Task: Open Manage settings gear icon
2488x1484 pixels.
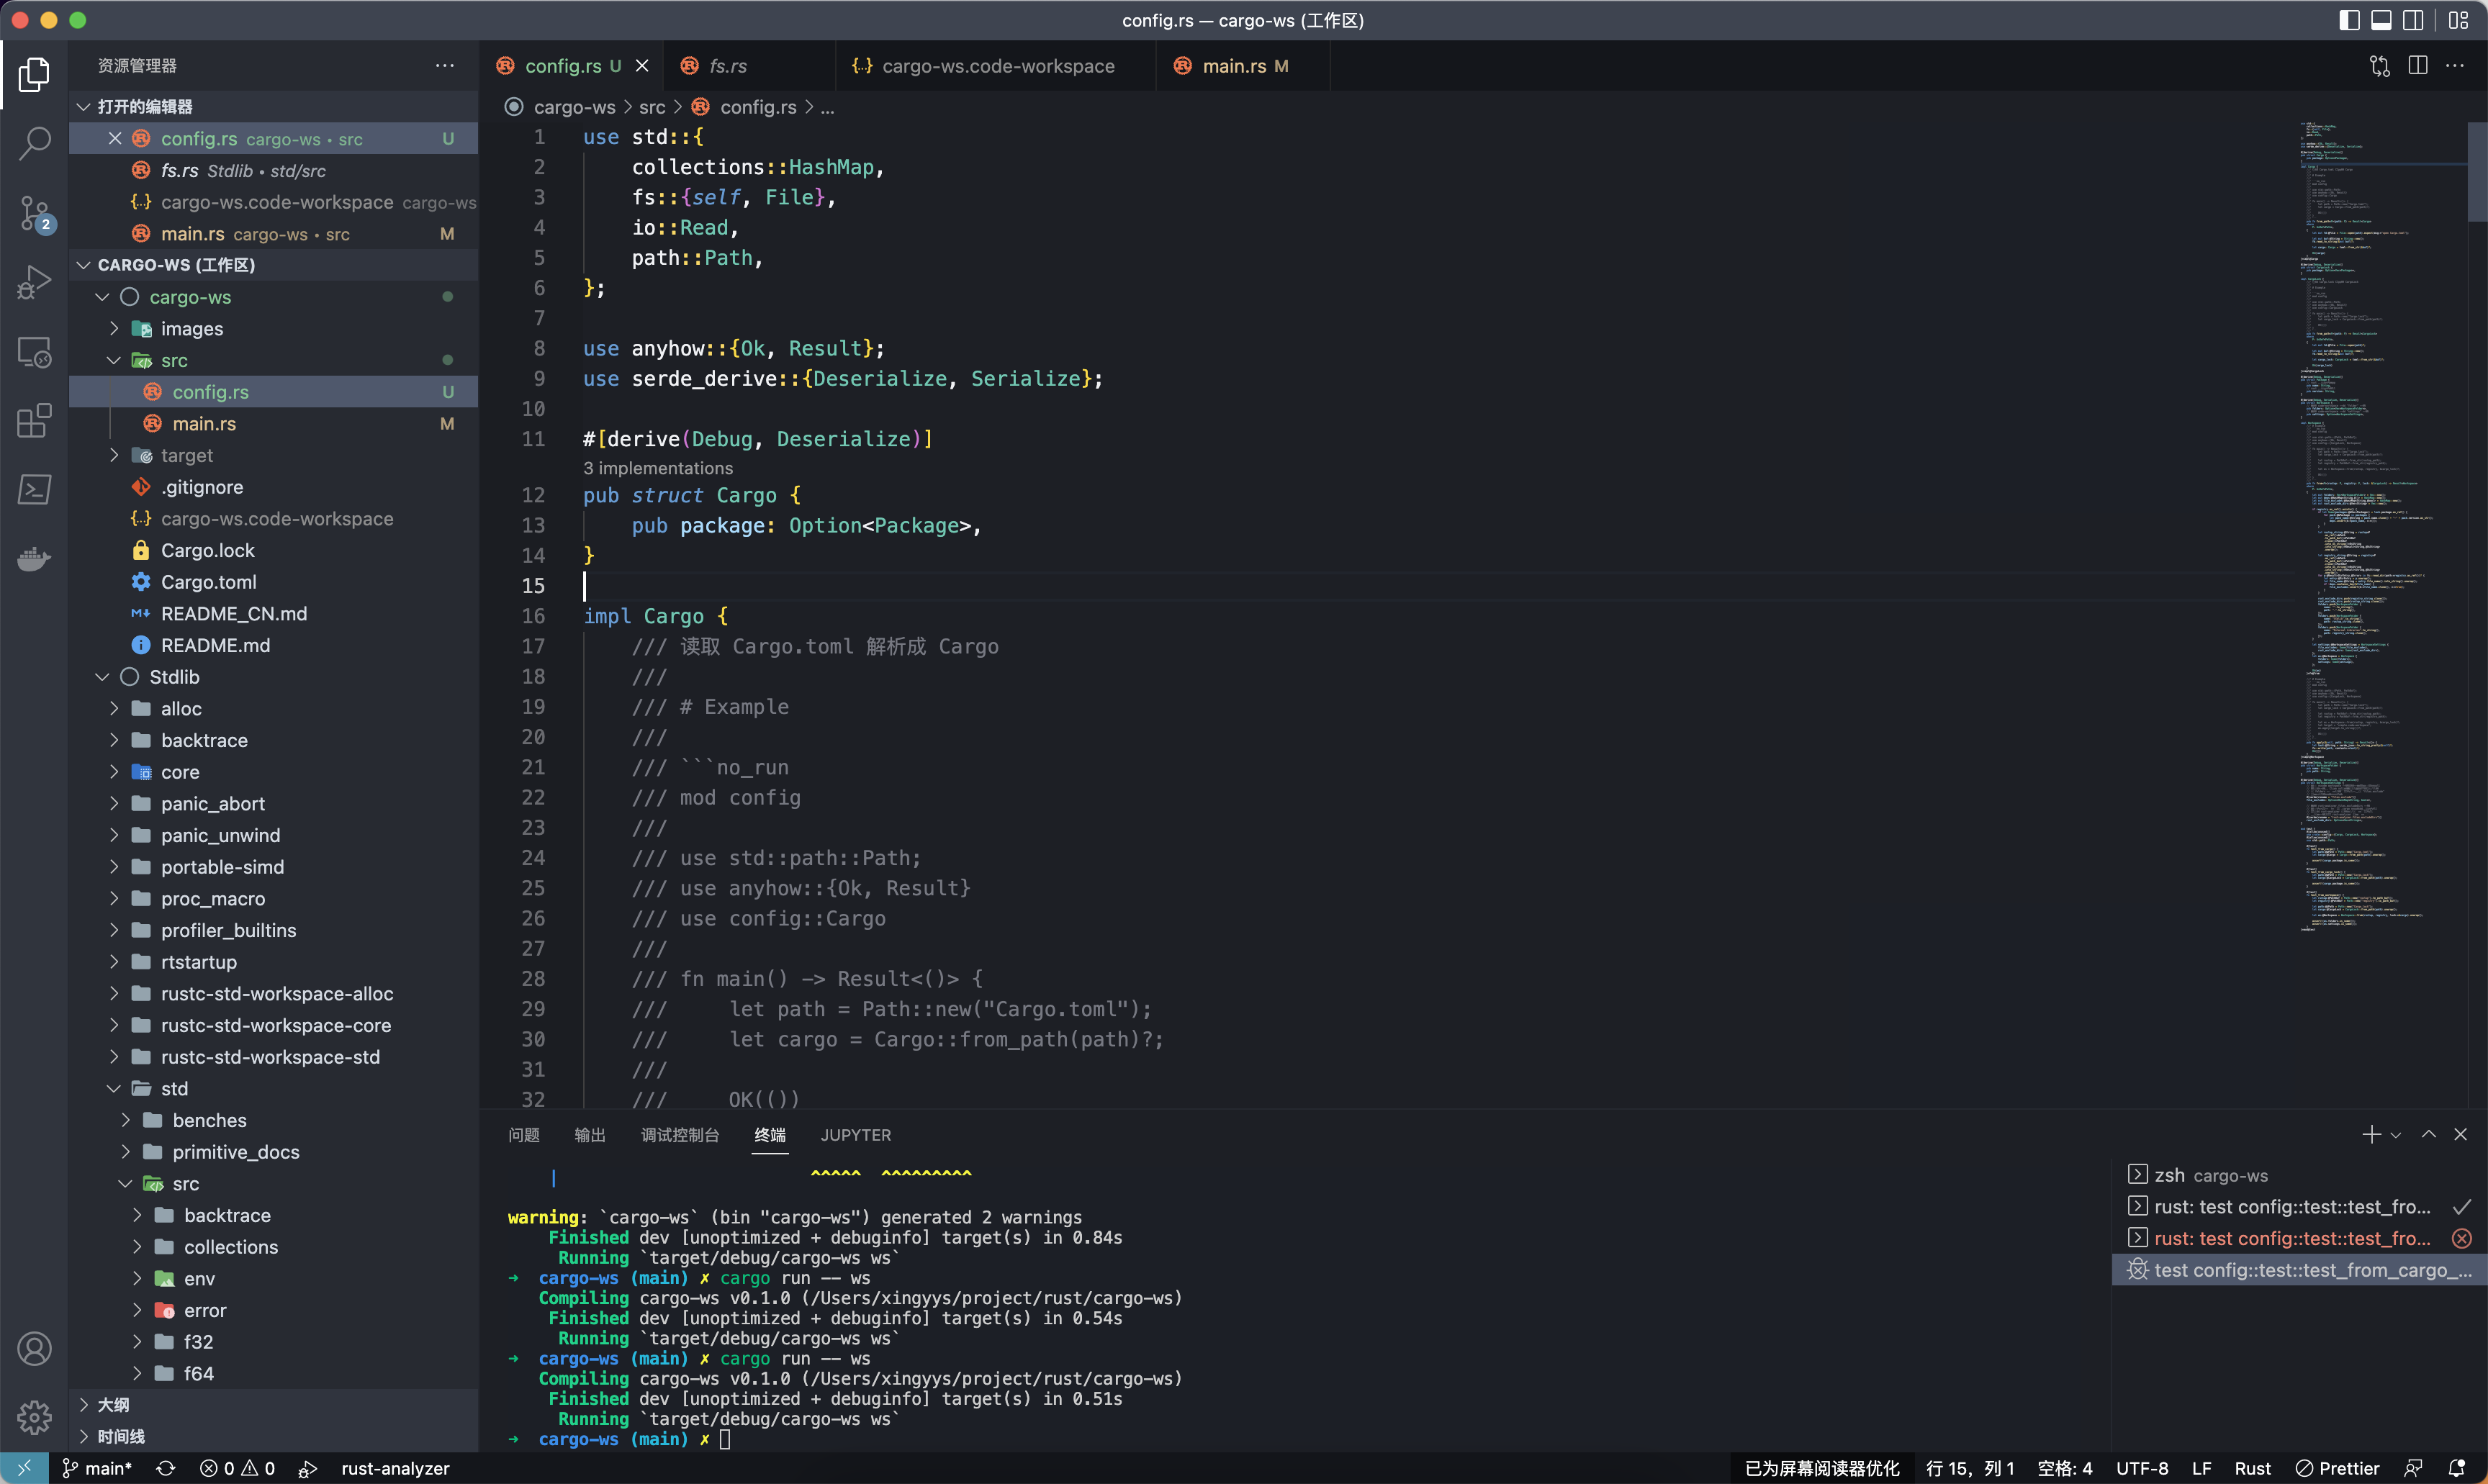Action: click(x=34, y=1417)
